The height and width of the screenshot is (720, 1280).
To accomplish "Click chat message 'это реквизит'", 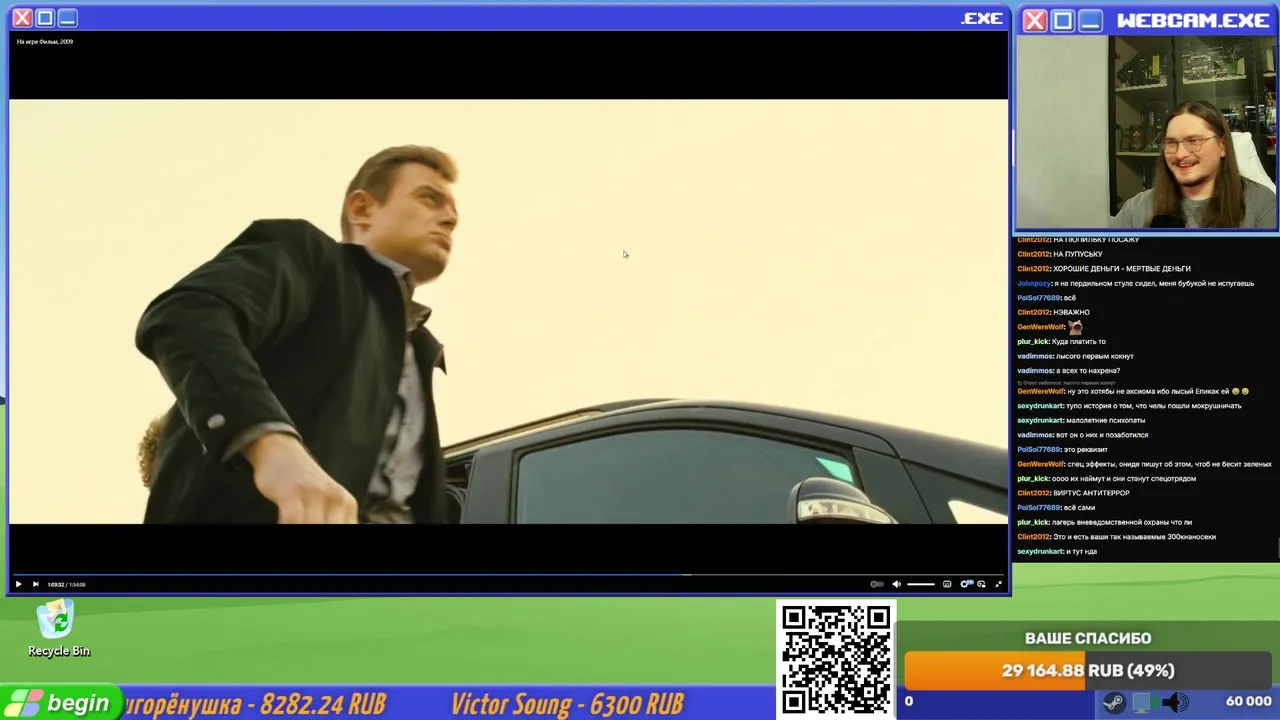I will coord(1085,449).
